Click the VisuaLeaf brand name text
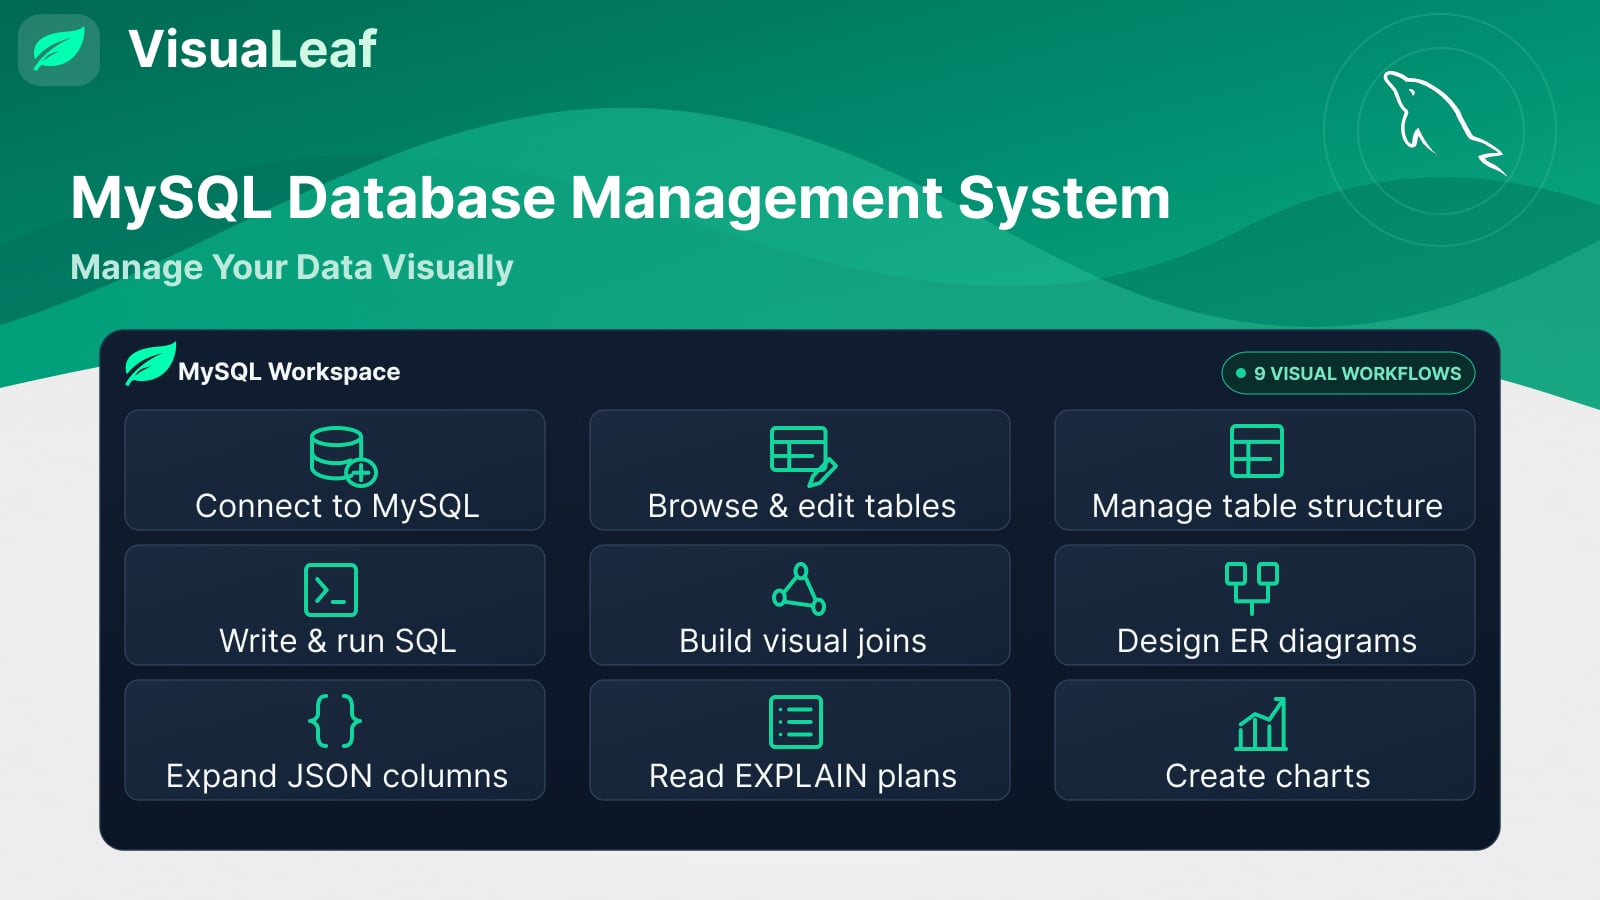This screenshot has width=1600, height=900. click(252, 49)
